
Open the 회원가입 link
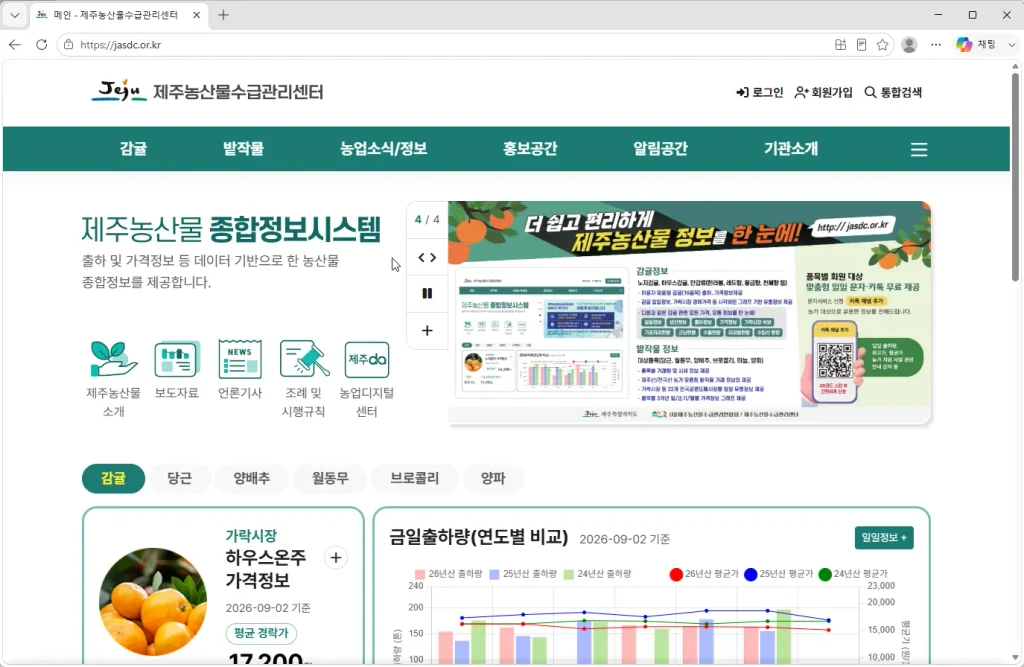824,92
